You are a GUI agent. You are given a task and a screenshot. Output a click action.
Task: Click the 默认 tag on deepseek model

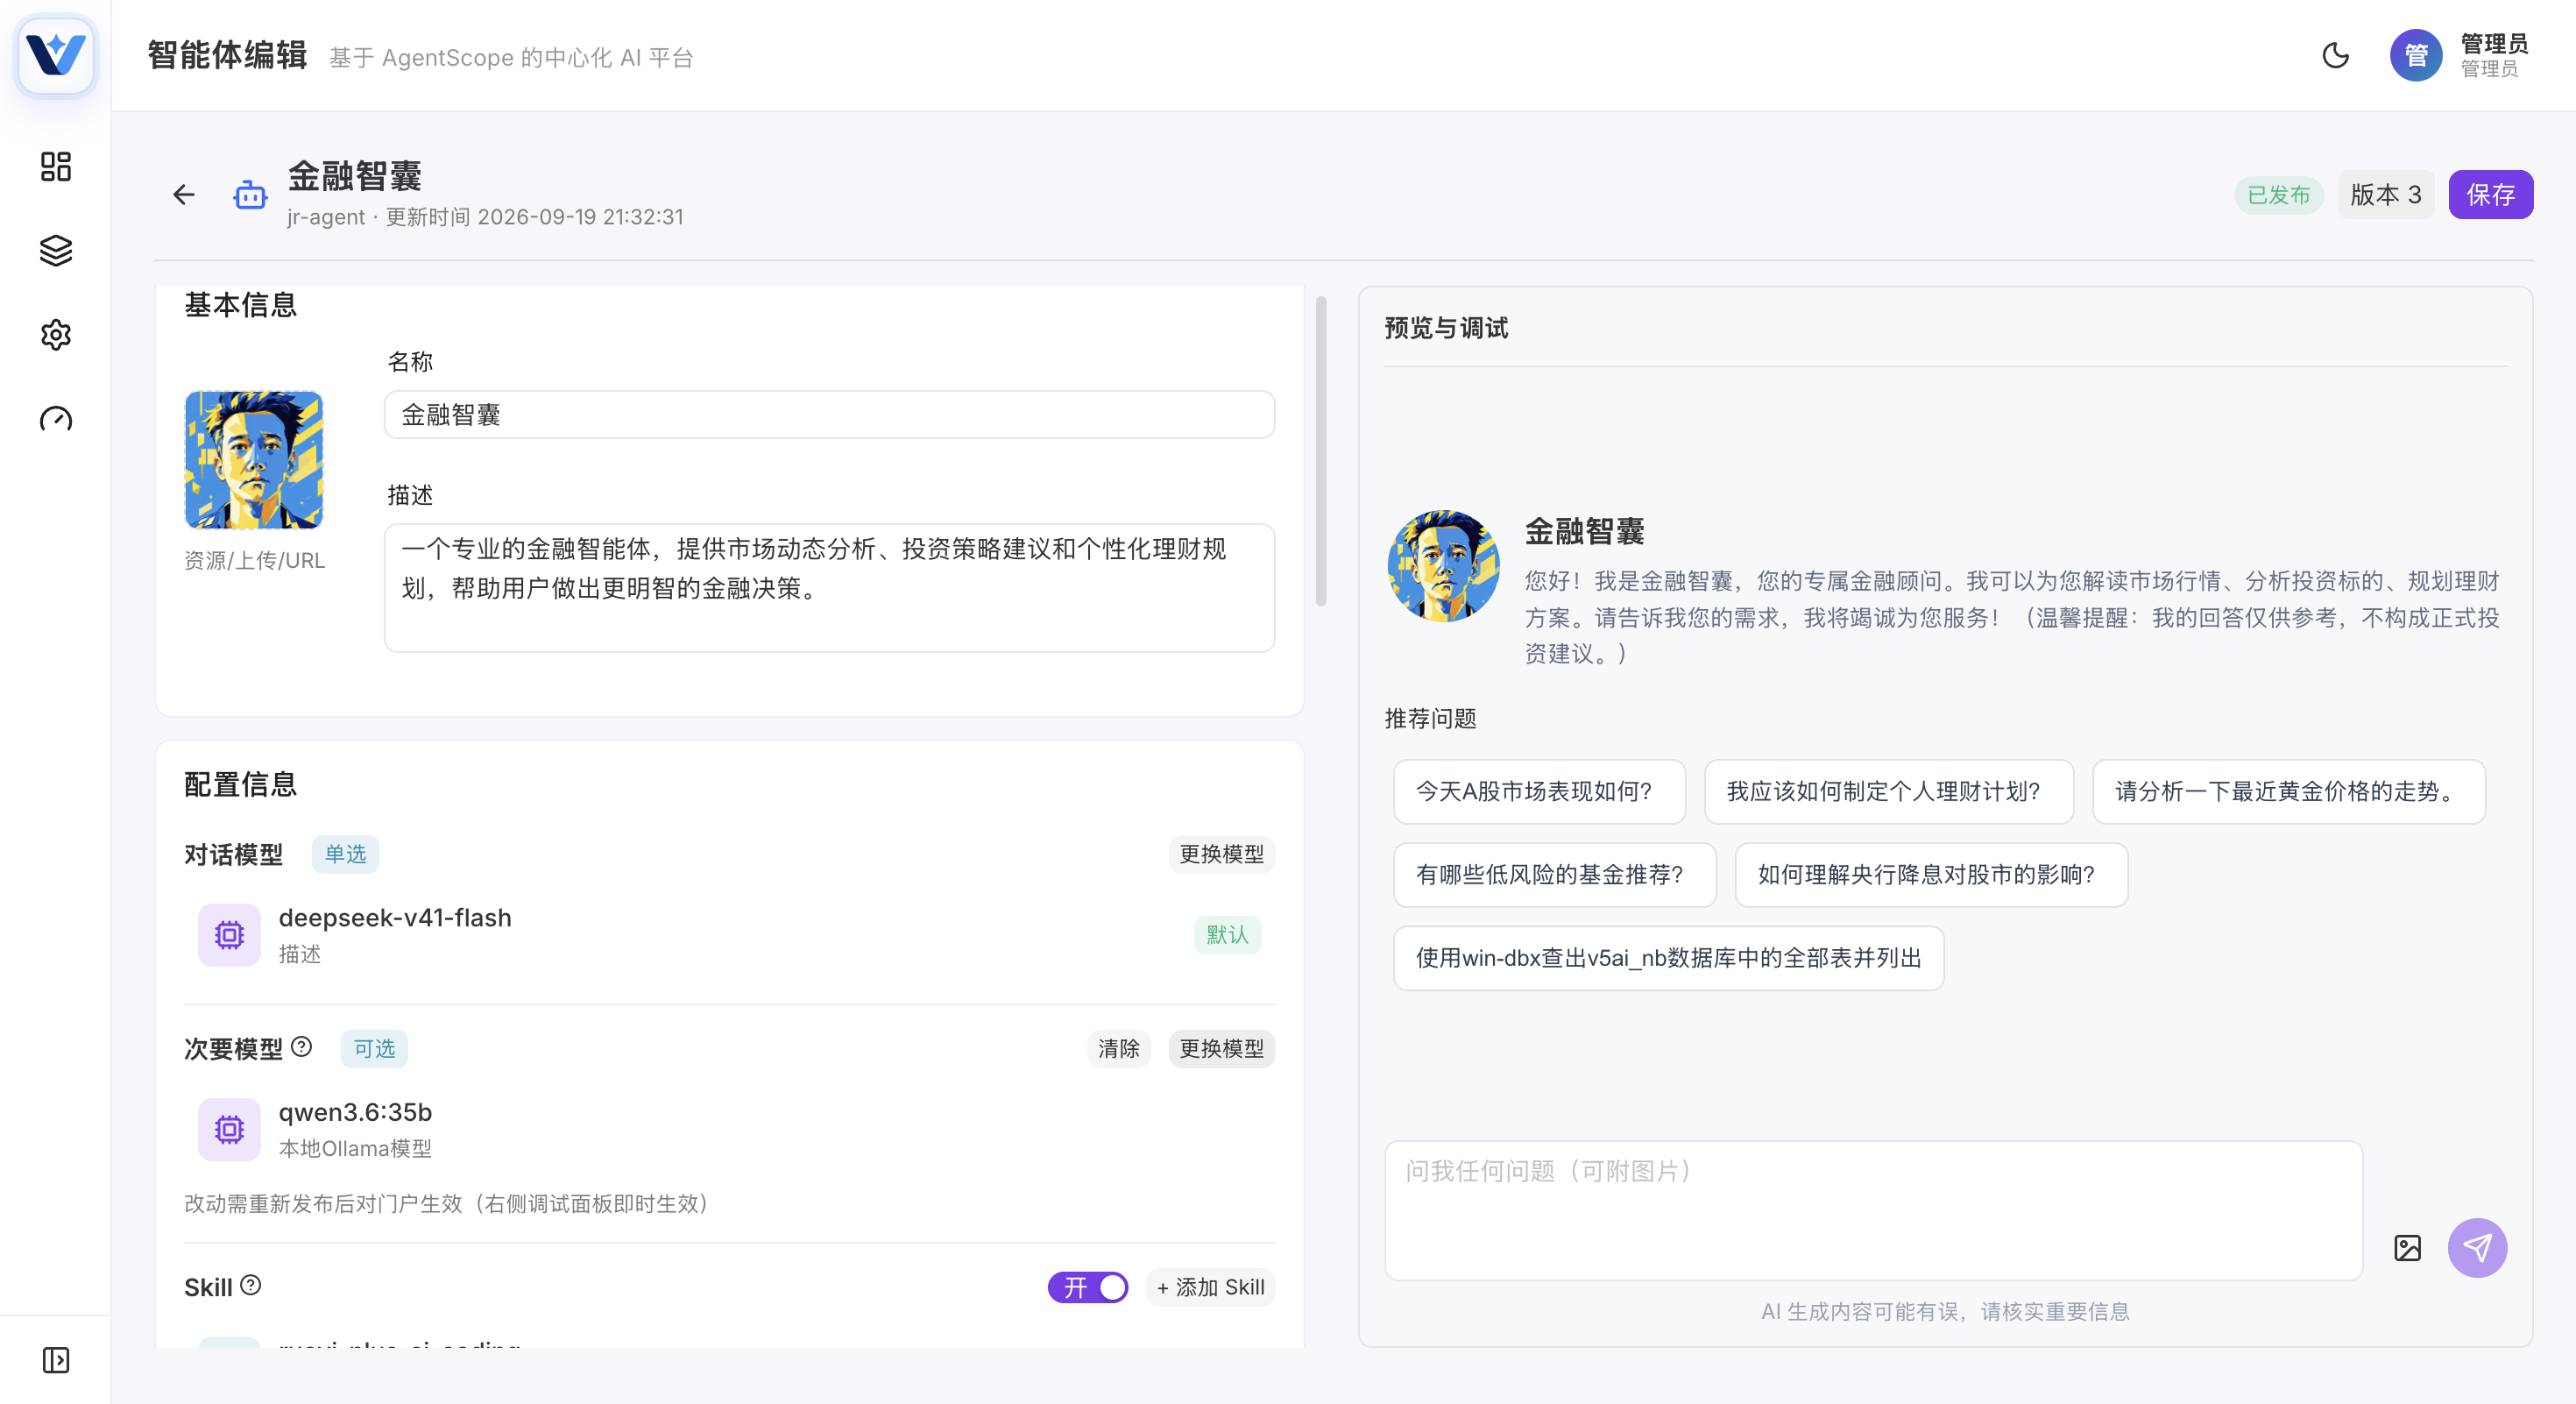(1227, 935)
